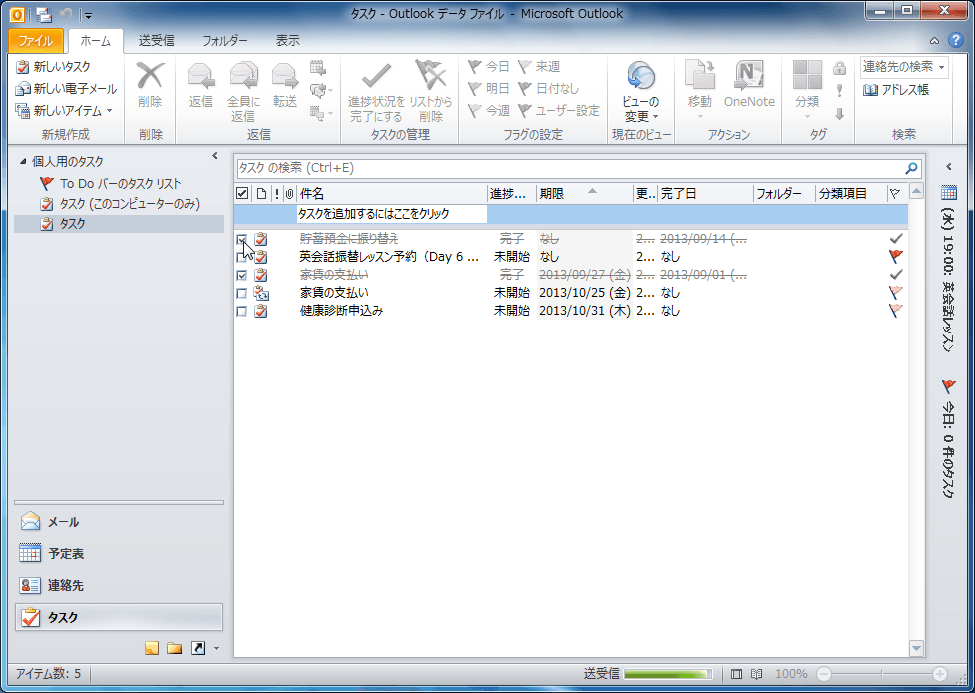Set high importance exclamation icon

(x=839, y=91)
